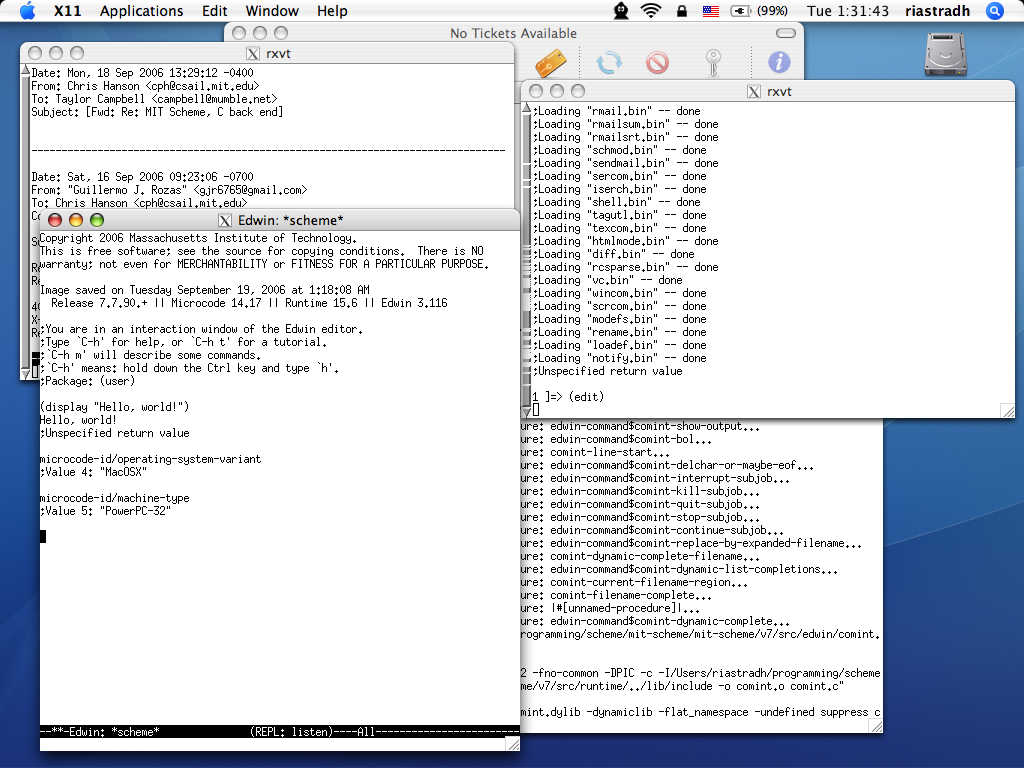This screenshot has width=1024, height=768.
Task: Click the orange ticket icon in Kerberos toolbar
Action: (x=550, y=63)
